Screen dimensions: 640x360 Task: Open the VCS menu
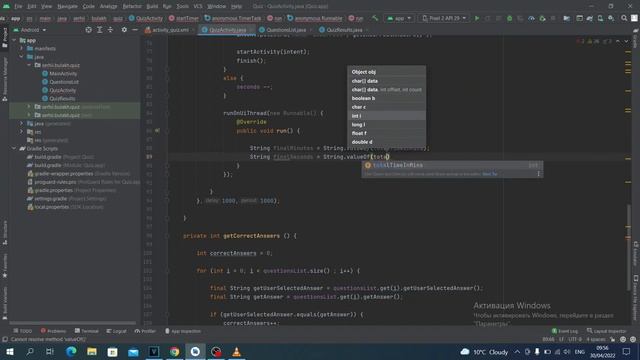(198, 6)
